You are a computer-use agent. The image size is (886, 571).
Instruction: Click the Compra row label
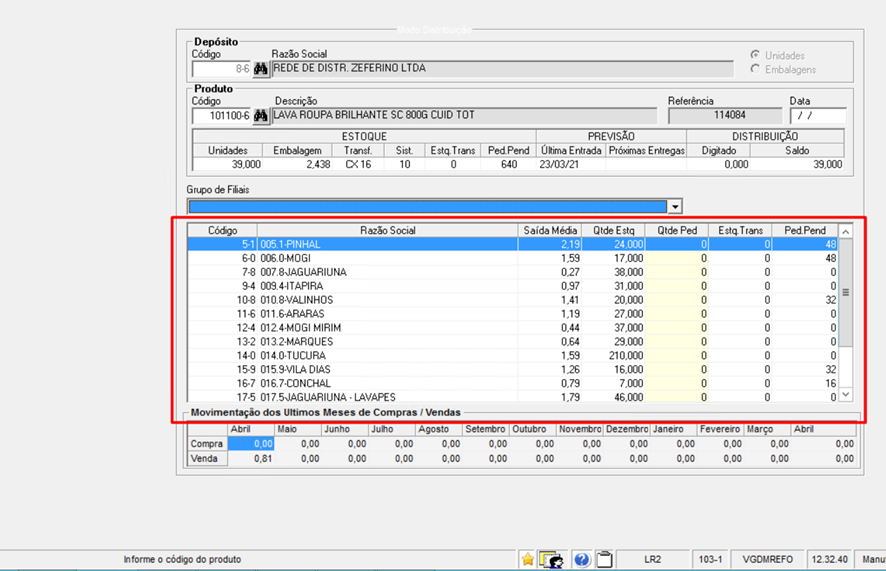pos(207,444)
